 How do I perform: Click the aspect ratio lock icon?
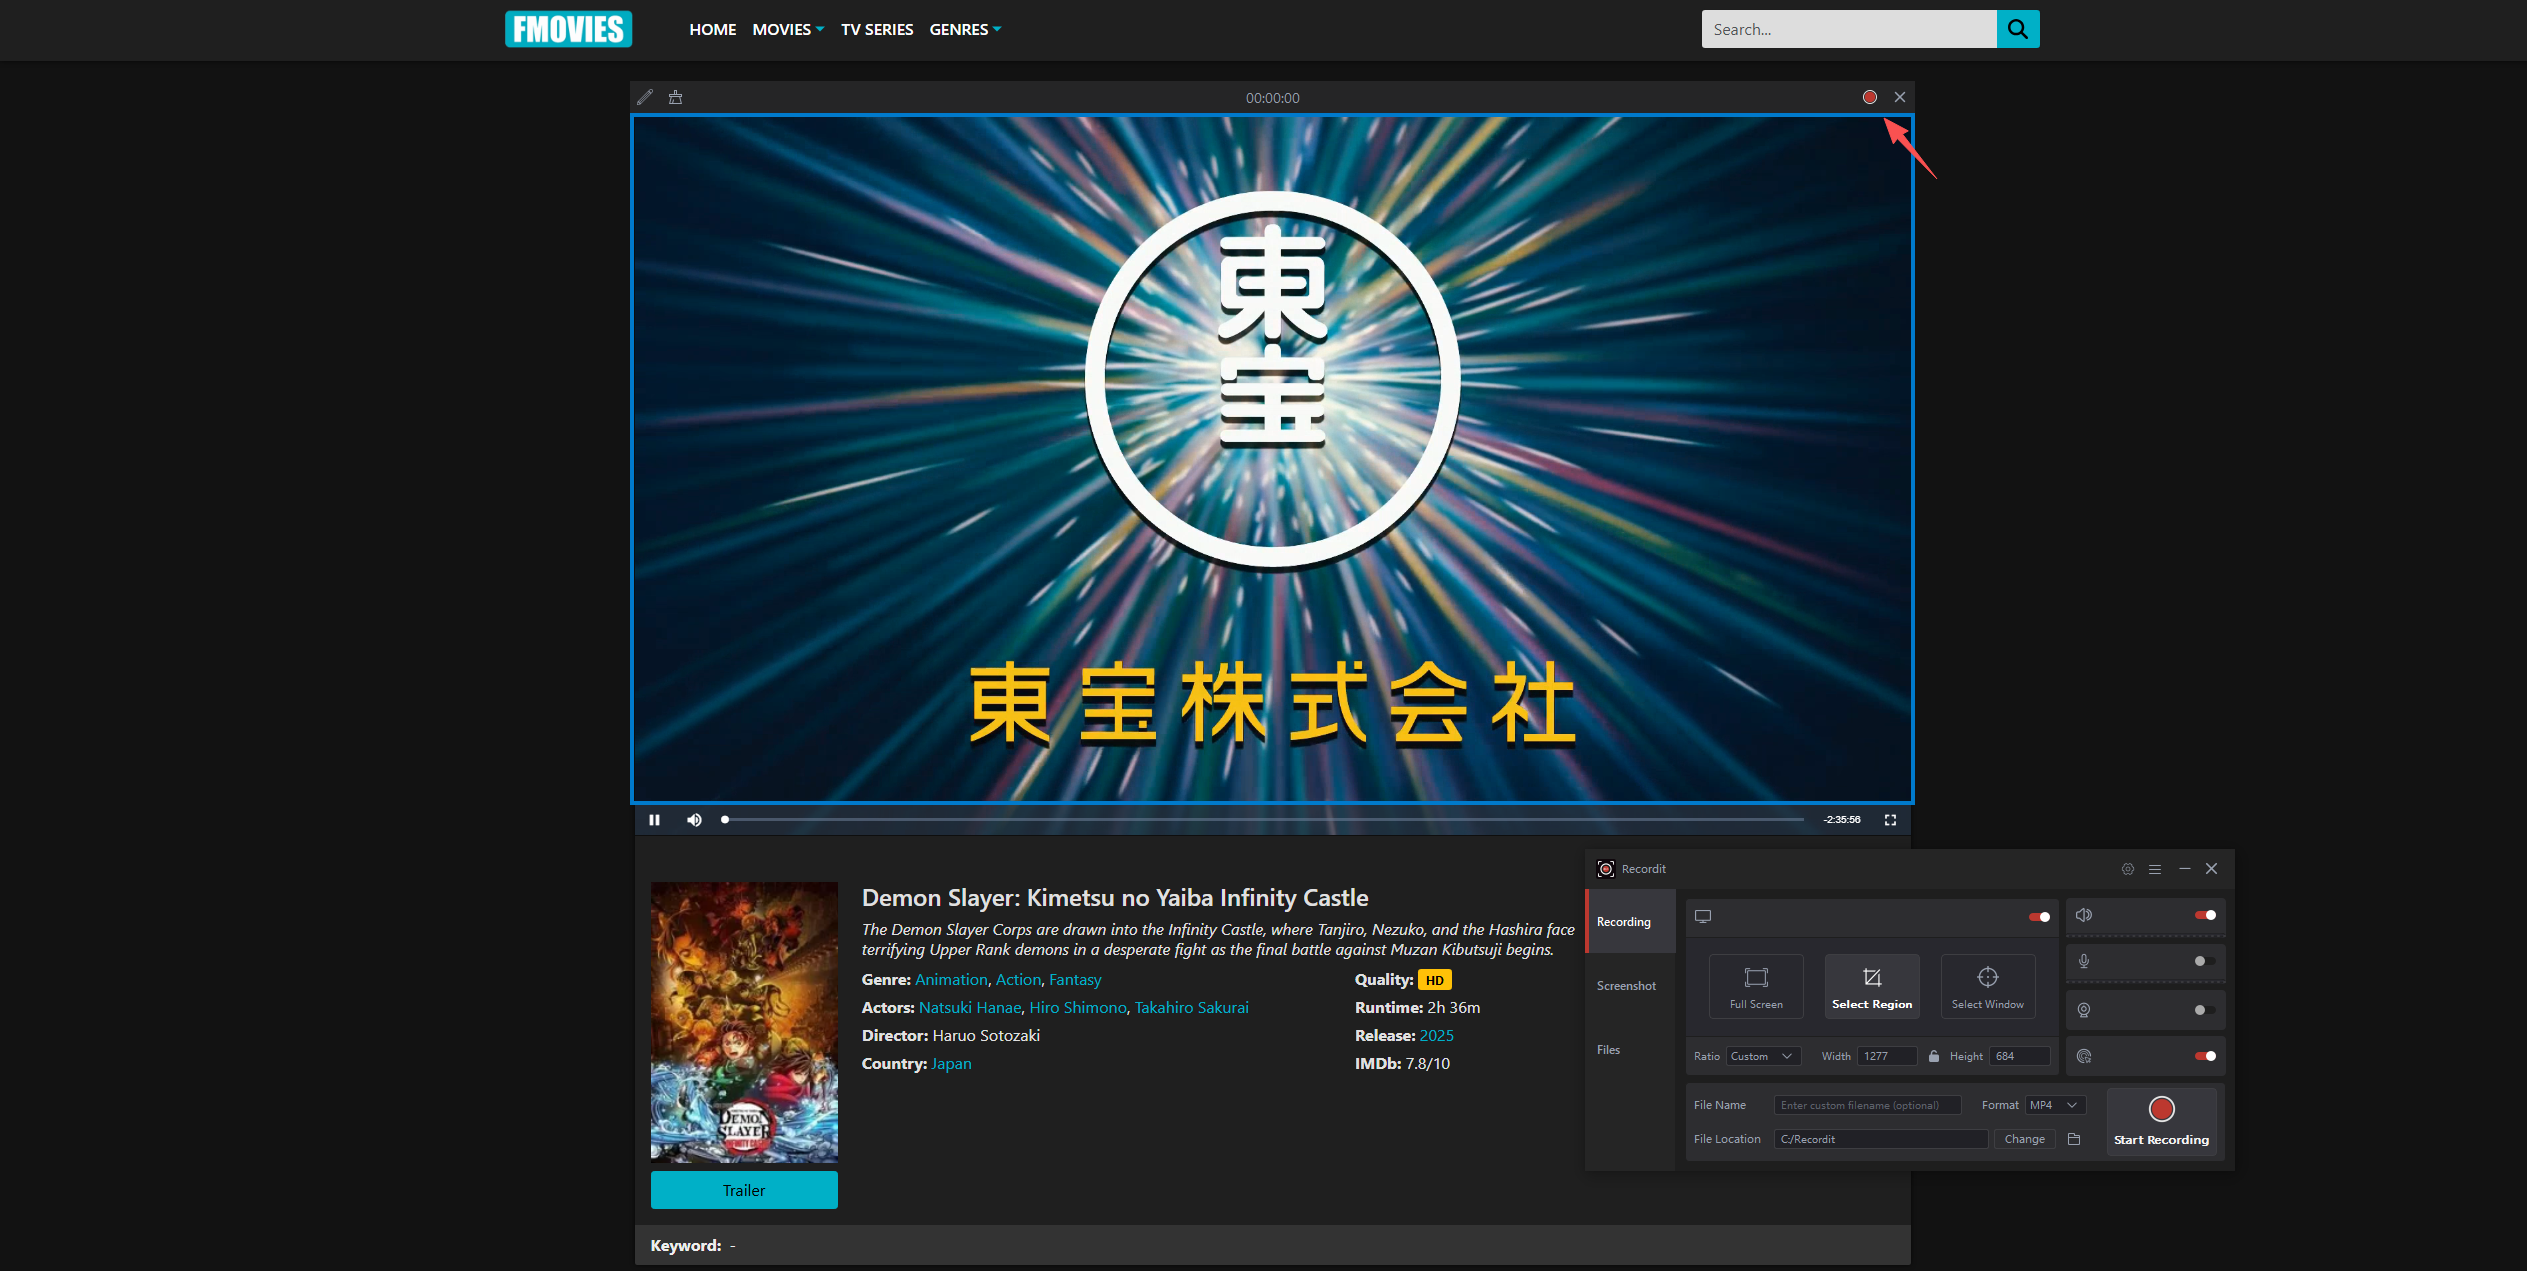click(x=1933, y=1056)
